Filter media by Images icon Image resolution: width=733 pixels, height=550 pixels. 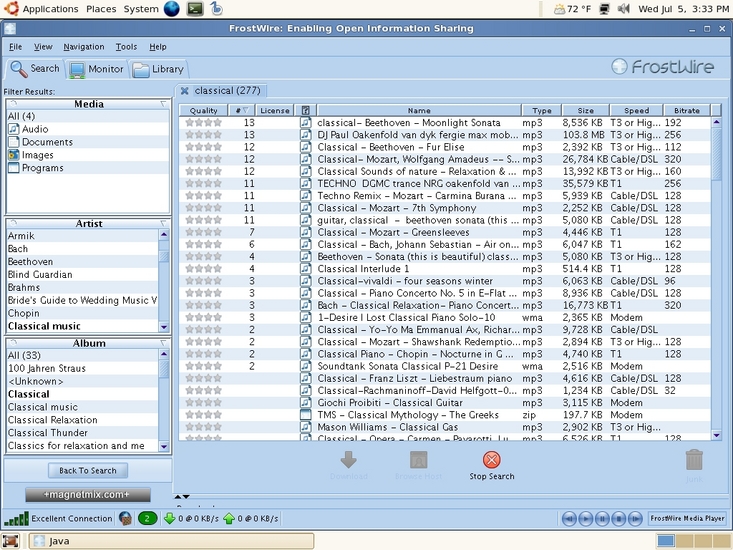[x=14, y=155]
